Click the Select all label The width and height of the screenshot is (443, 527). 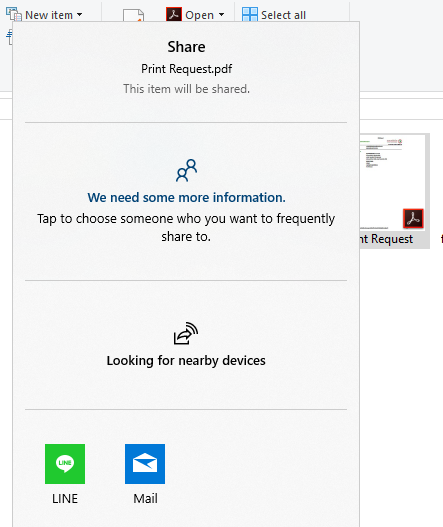click(283, 15)
